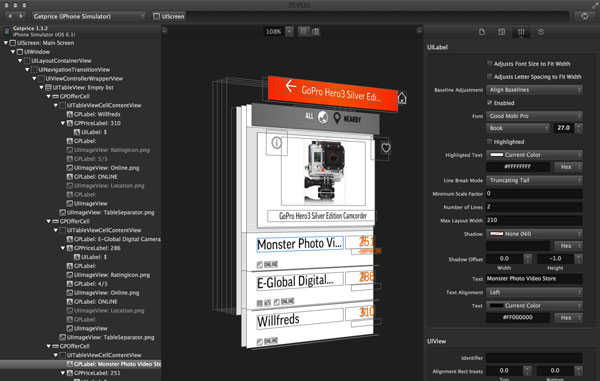The width and height of the screenshot is (600, 381).
Task: Open Baseline Adjustment Align Baselines dropdown
Action: (x=534, y=90)
